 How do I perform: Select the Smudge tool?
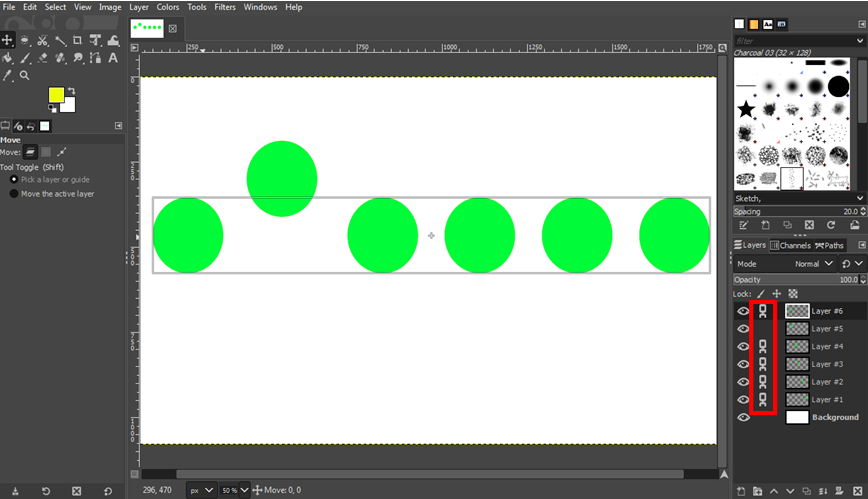click(78, 58)
